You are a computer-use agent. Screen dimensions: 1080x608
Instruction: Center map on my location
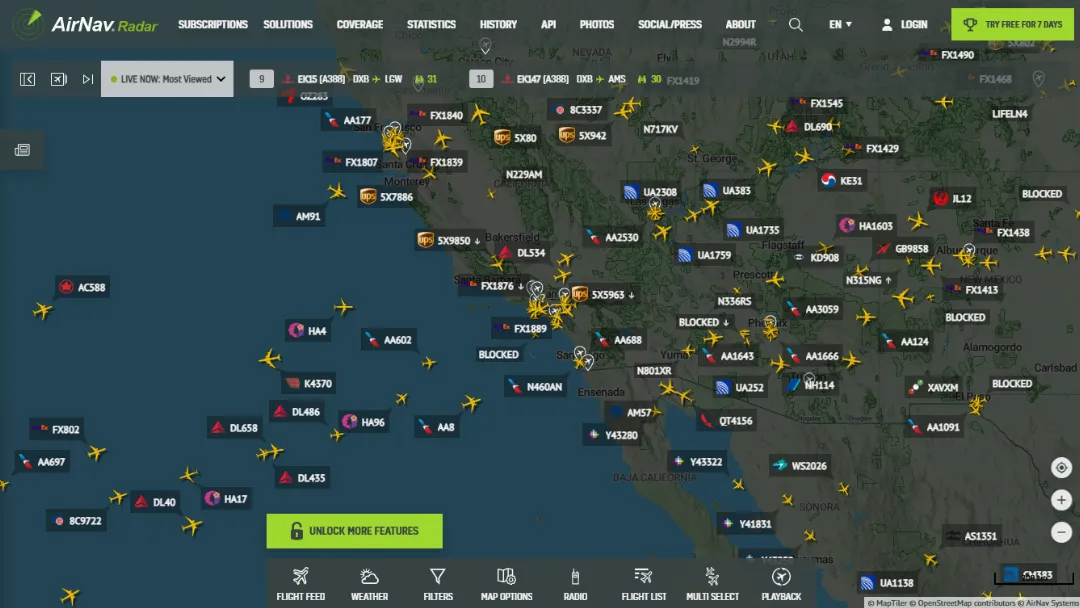(1061, 468)
